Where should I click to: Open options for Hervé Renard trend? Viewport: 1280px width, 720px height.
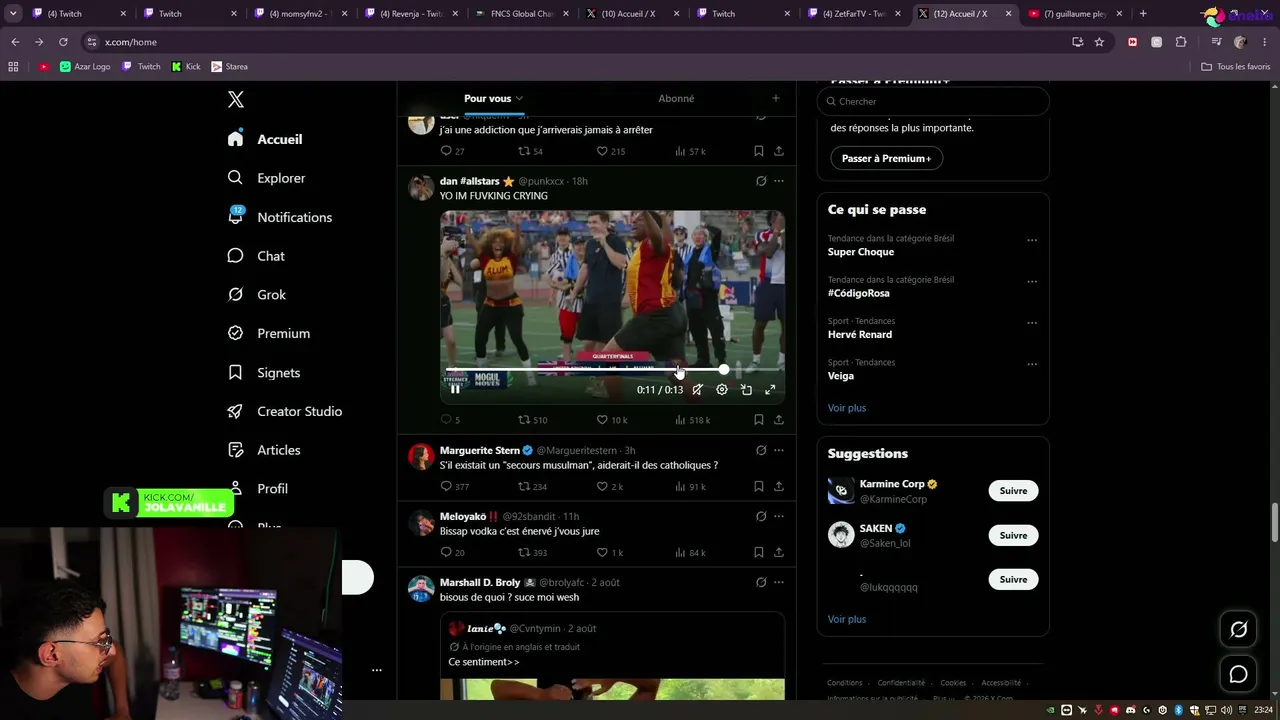tap(1032, 323)
